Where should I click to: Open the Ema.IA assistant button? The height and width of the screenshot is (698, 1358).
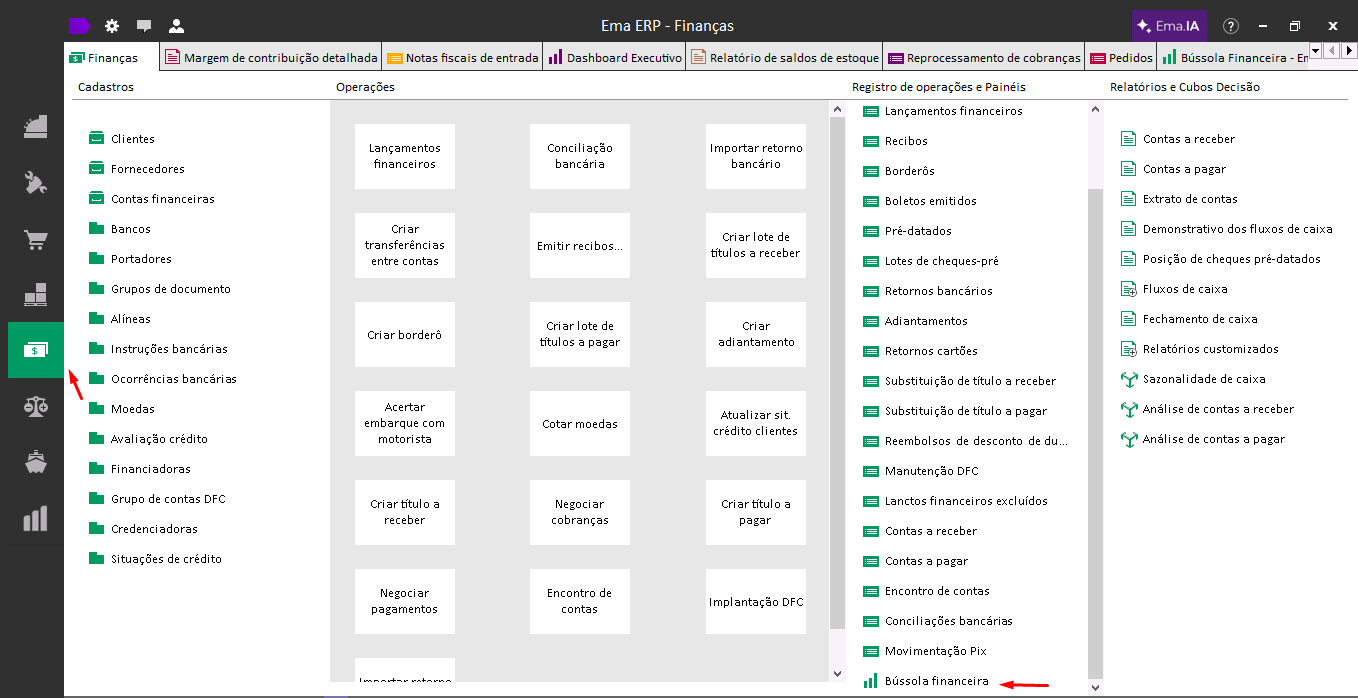coord(1169,26)
